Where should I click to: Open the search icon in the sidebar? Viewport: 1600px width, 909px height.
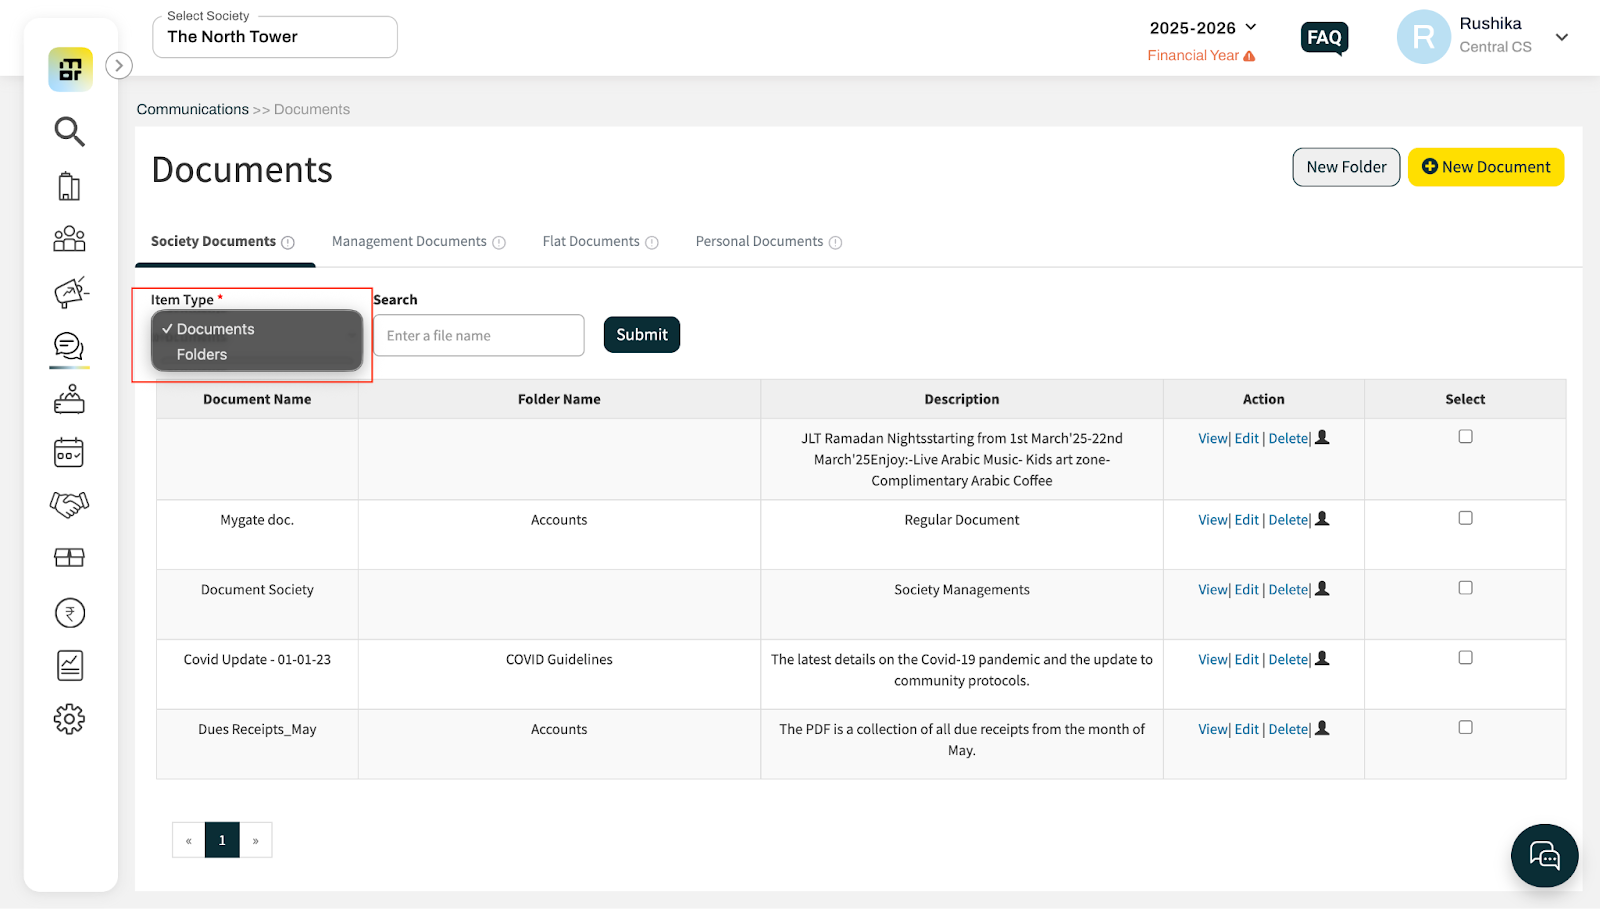tap(69, 131)
